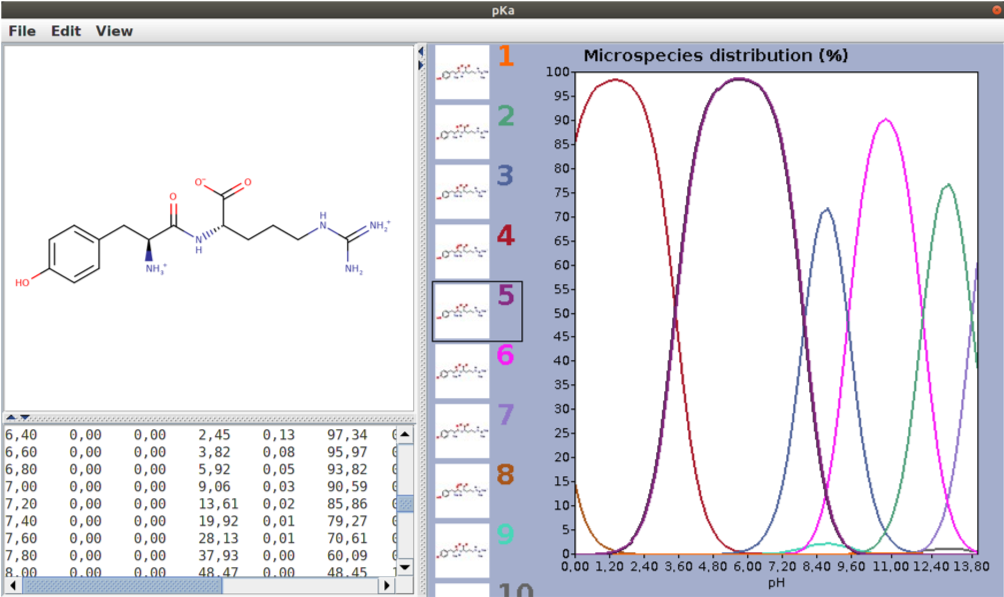Select microspecies 8 thumbnail

[462, 491]
